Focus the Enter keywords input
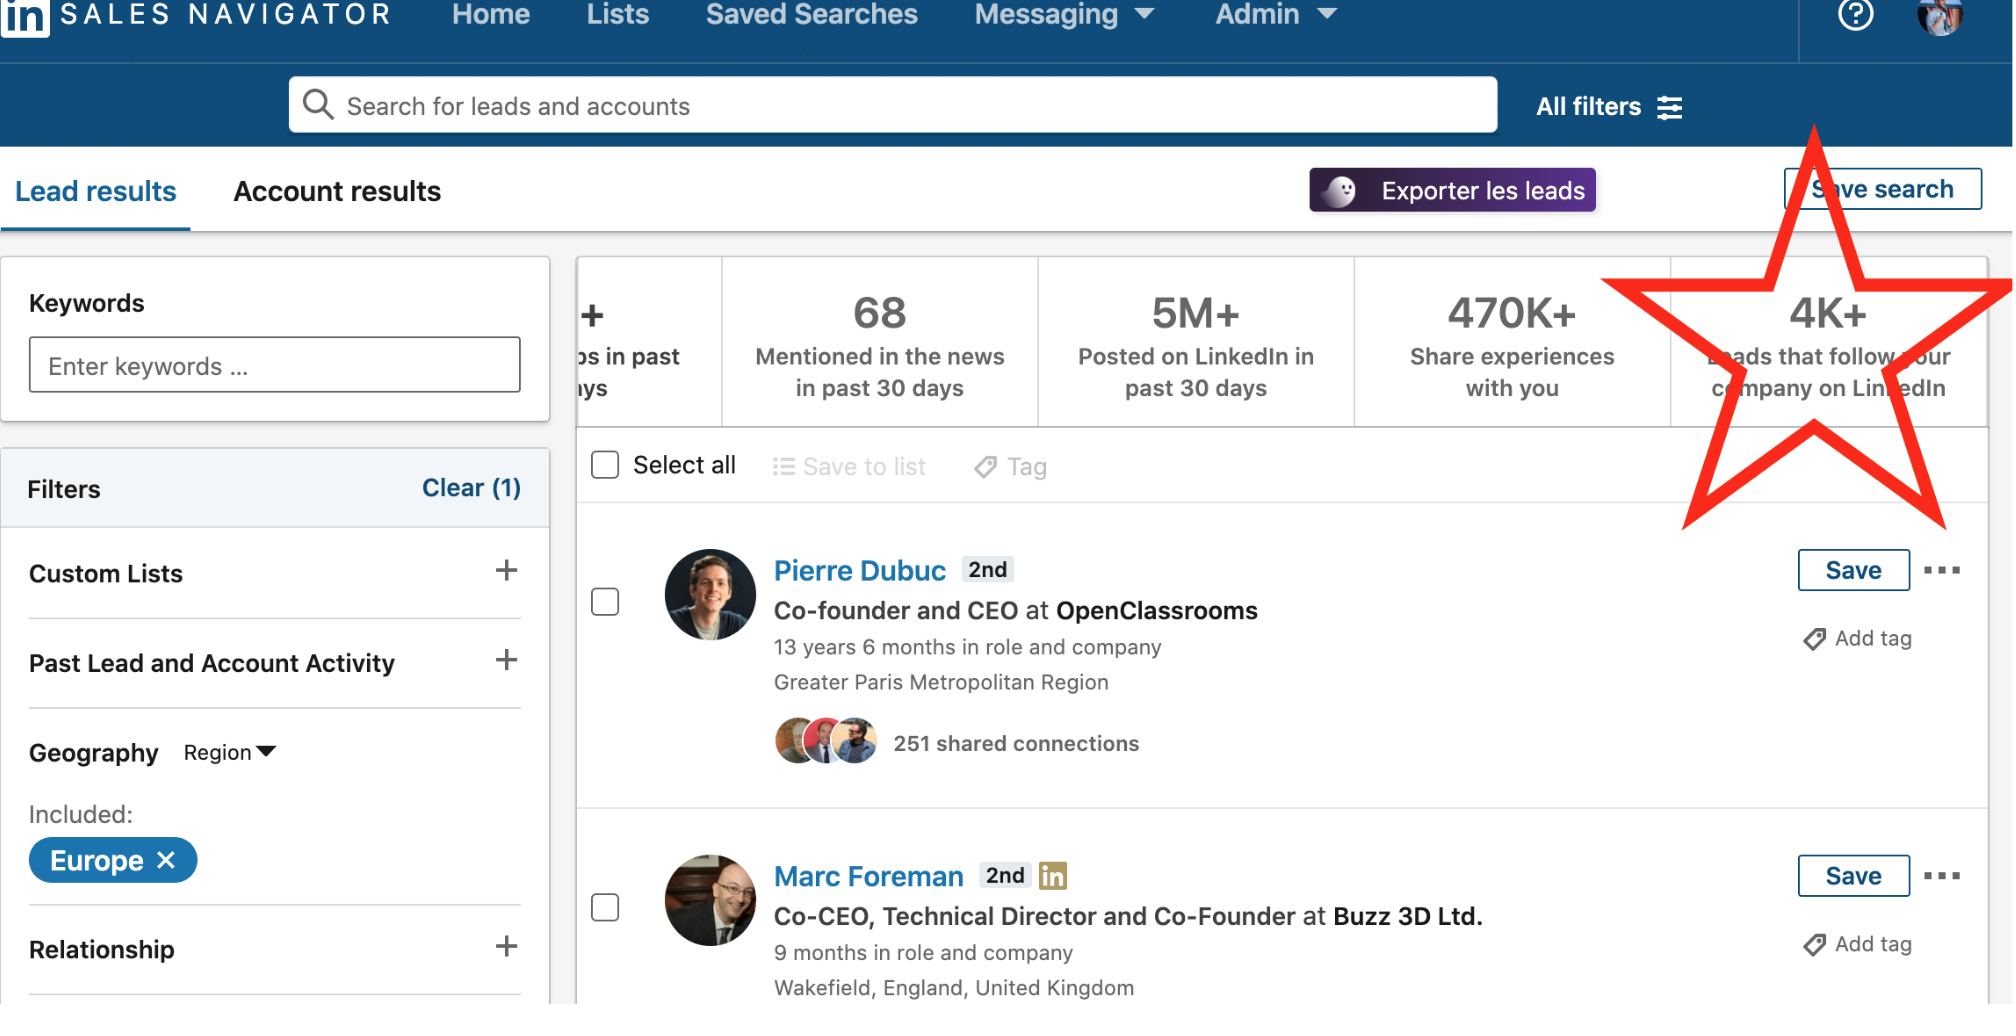The width and height of the screenshot is (2016, 1036). (274, 365)
